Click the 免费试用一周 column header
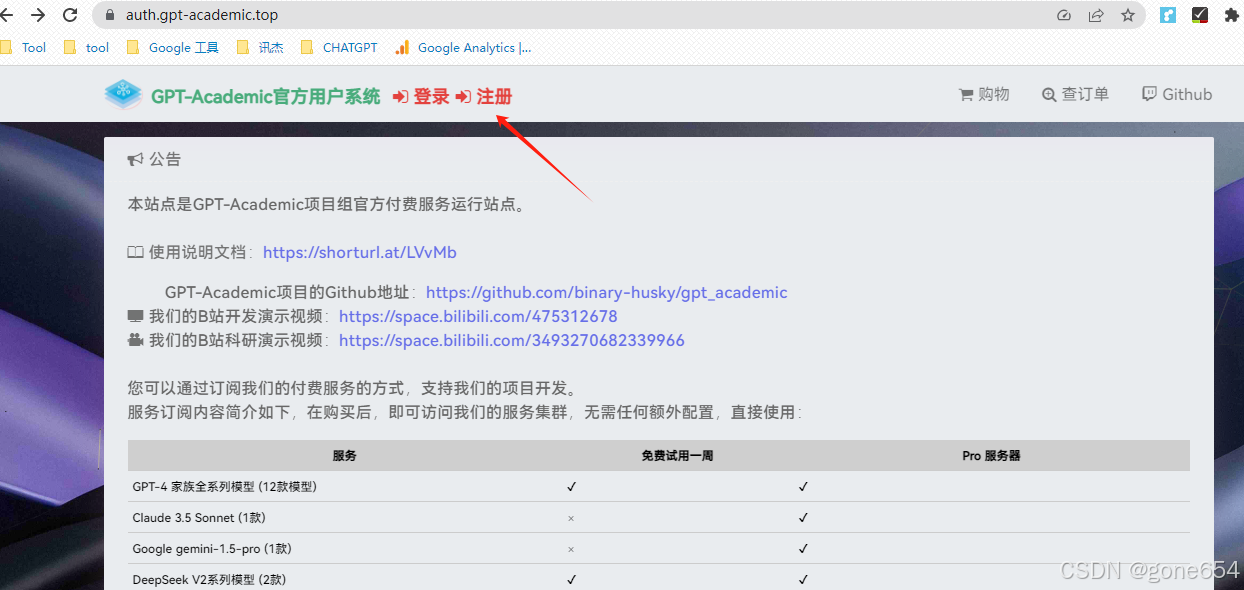The height and width of the screenshot is (590, 1244). [x=677, y=455]
